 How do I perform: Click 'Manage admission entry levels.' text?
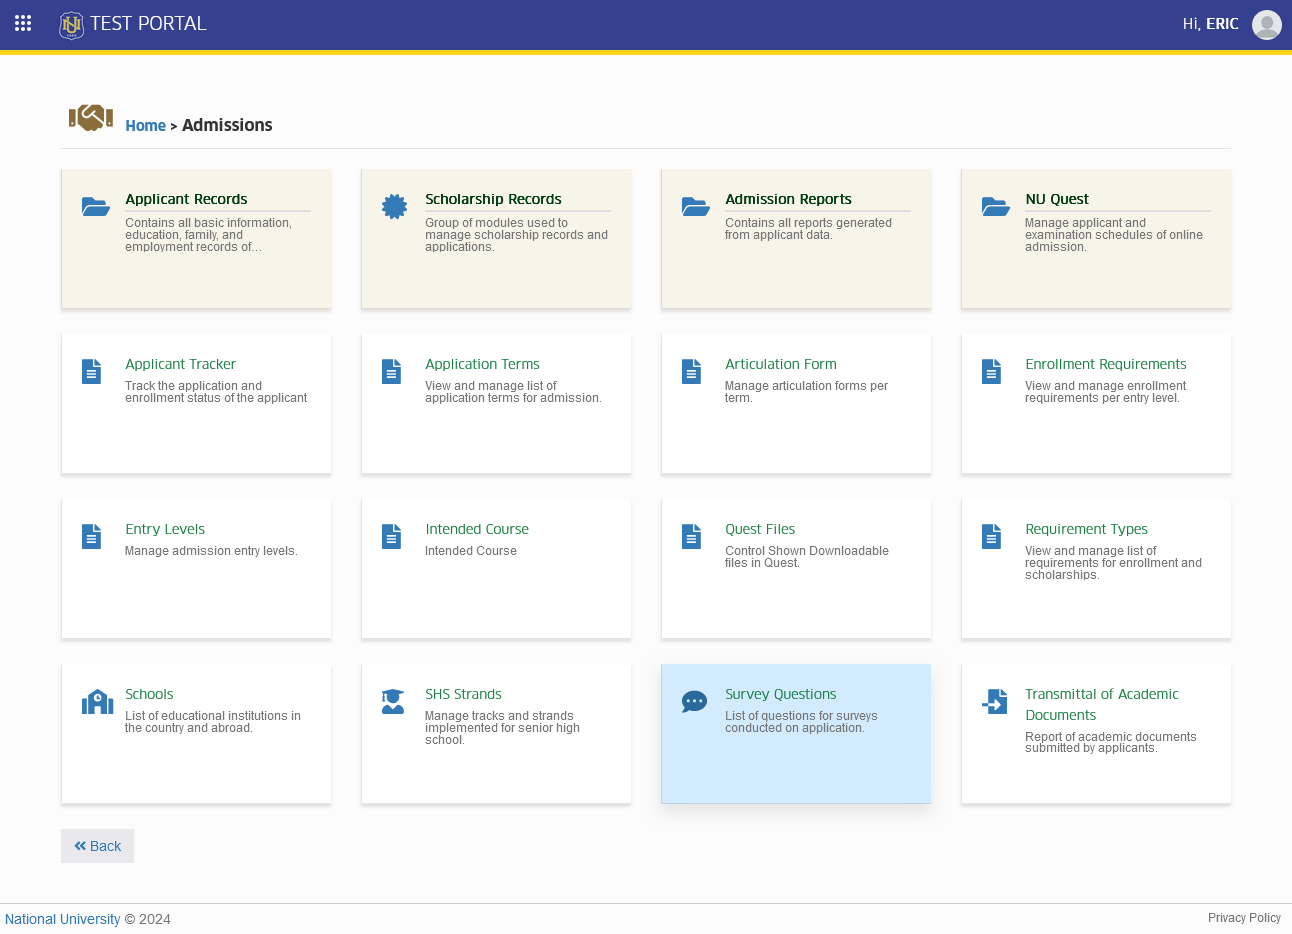coord(211,551)
